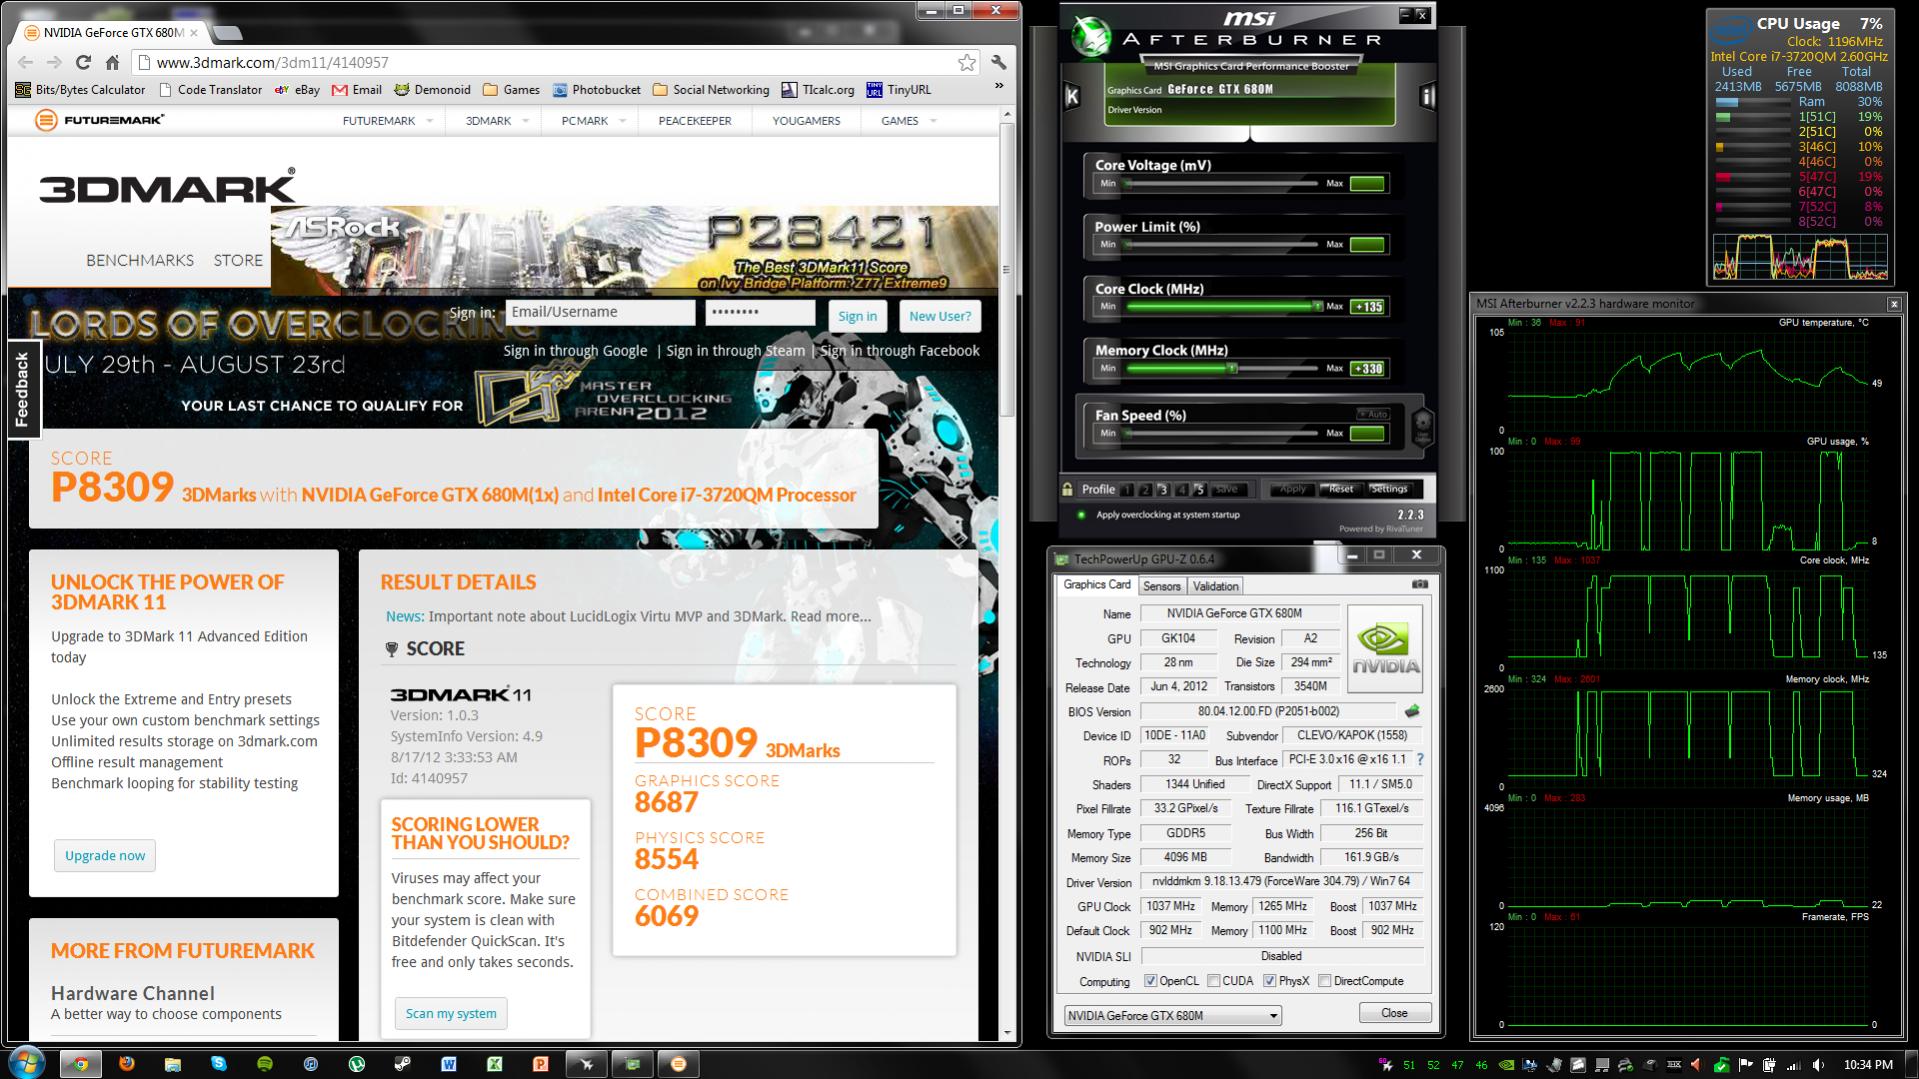
Task: Reload the 3dmark page
Action: tap(83, 62)
